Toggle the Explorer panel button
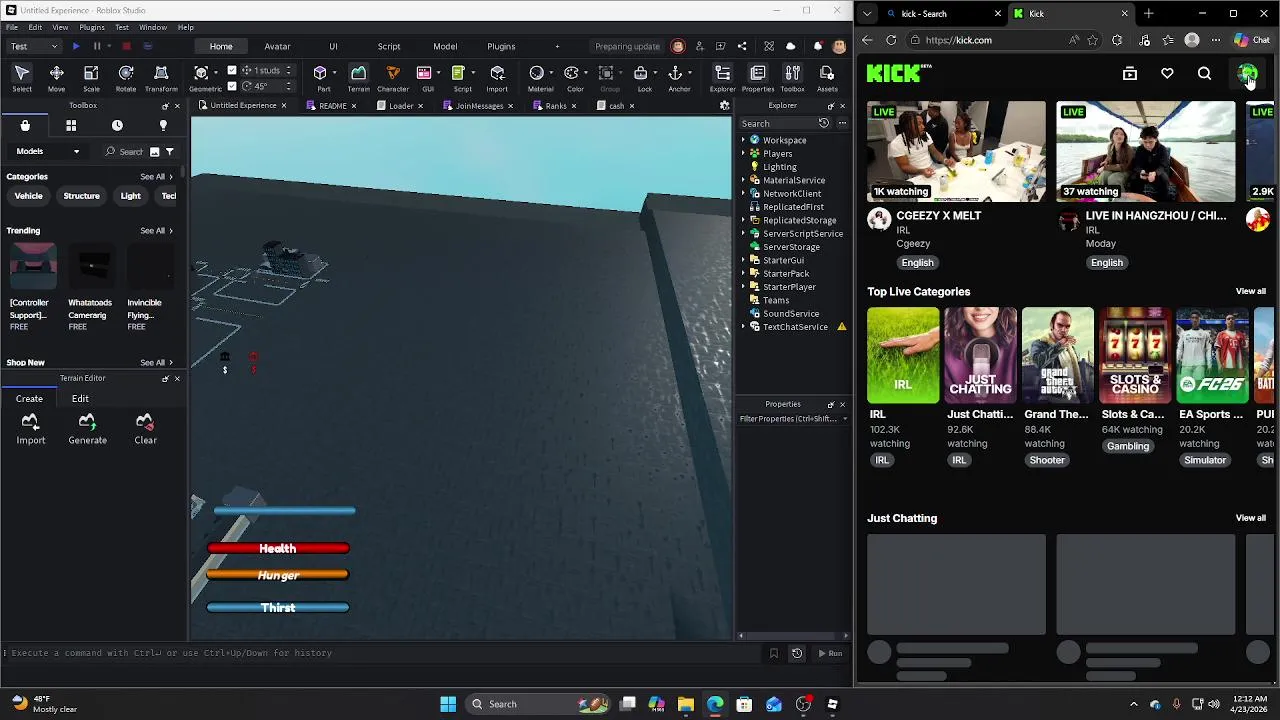 pyautogui.click(x=722, y=77)
